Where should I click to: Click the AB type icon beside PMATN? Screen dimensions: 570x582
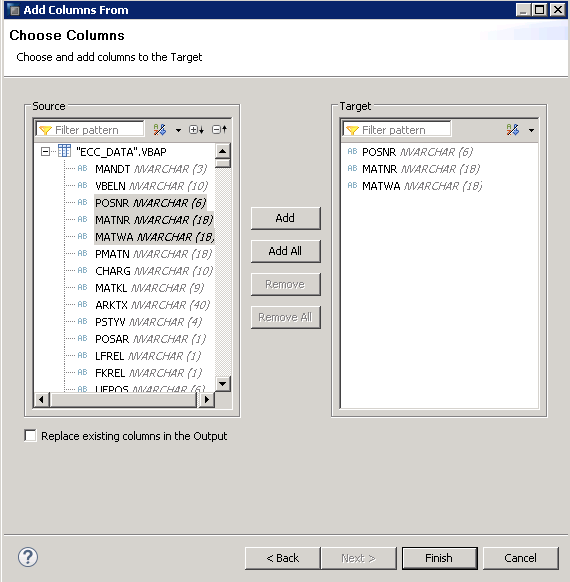pyautogui.click(x=82, y=253)
